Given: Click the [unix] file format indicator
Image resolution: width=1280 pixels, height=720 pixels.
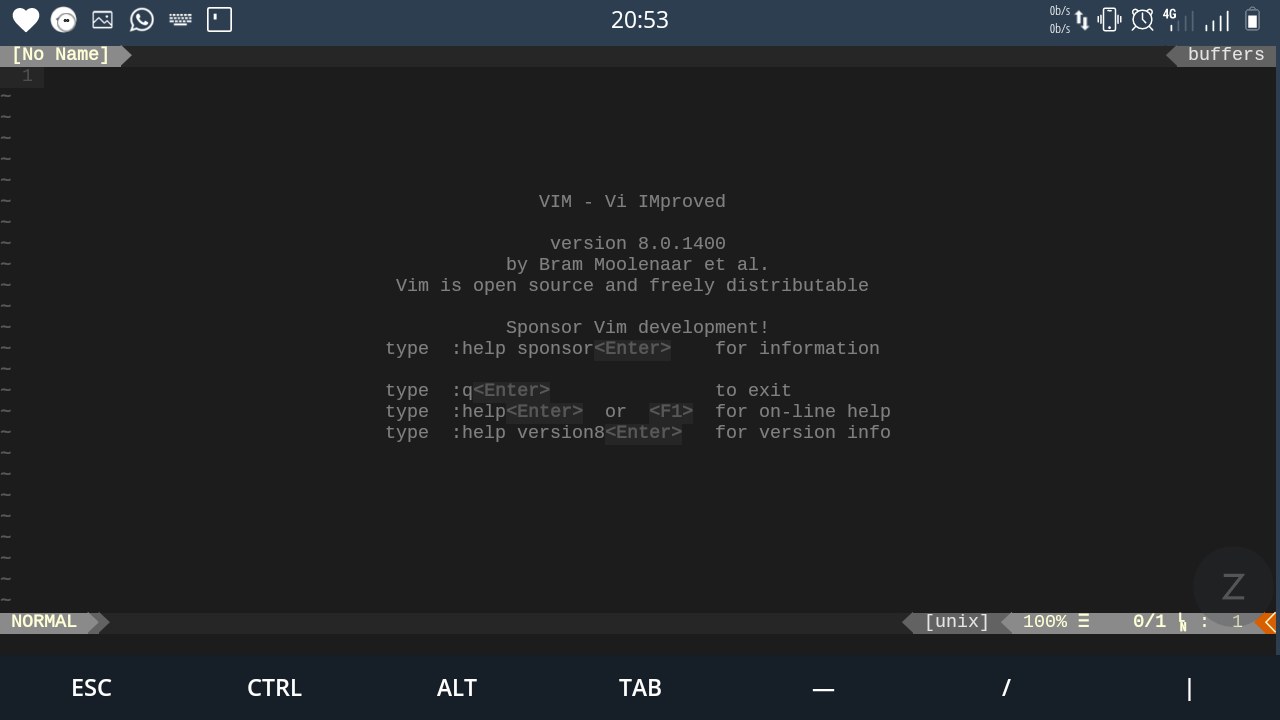Looking at the screenshot, I should click(x=957, y=622).
